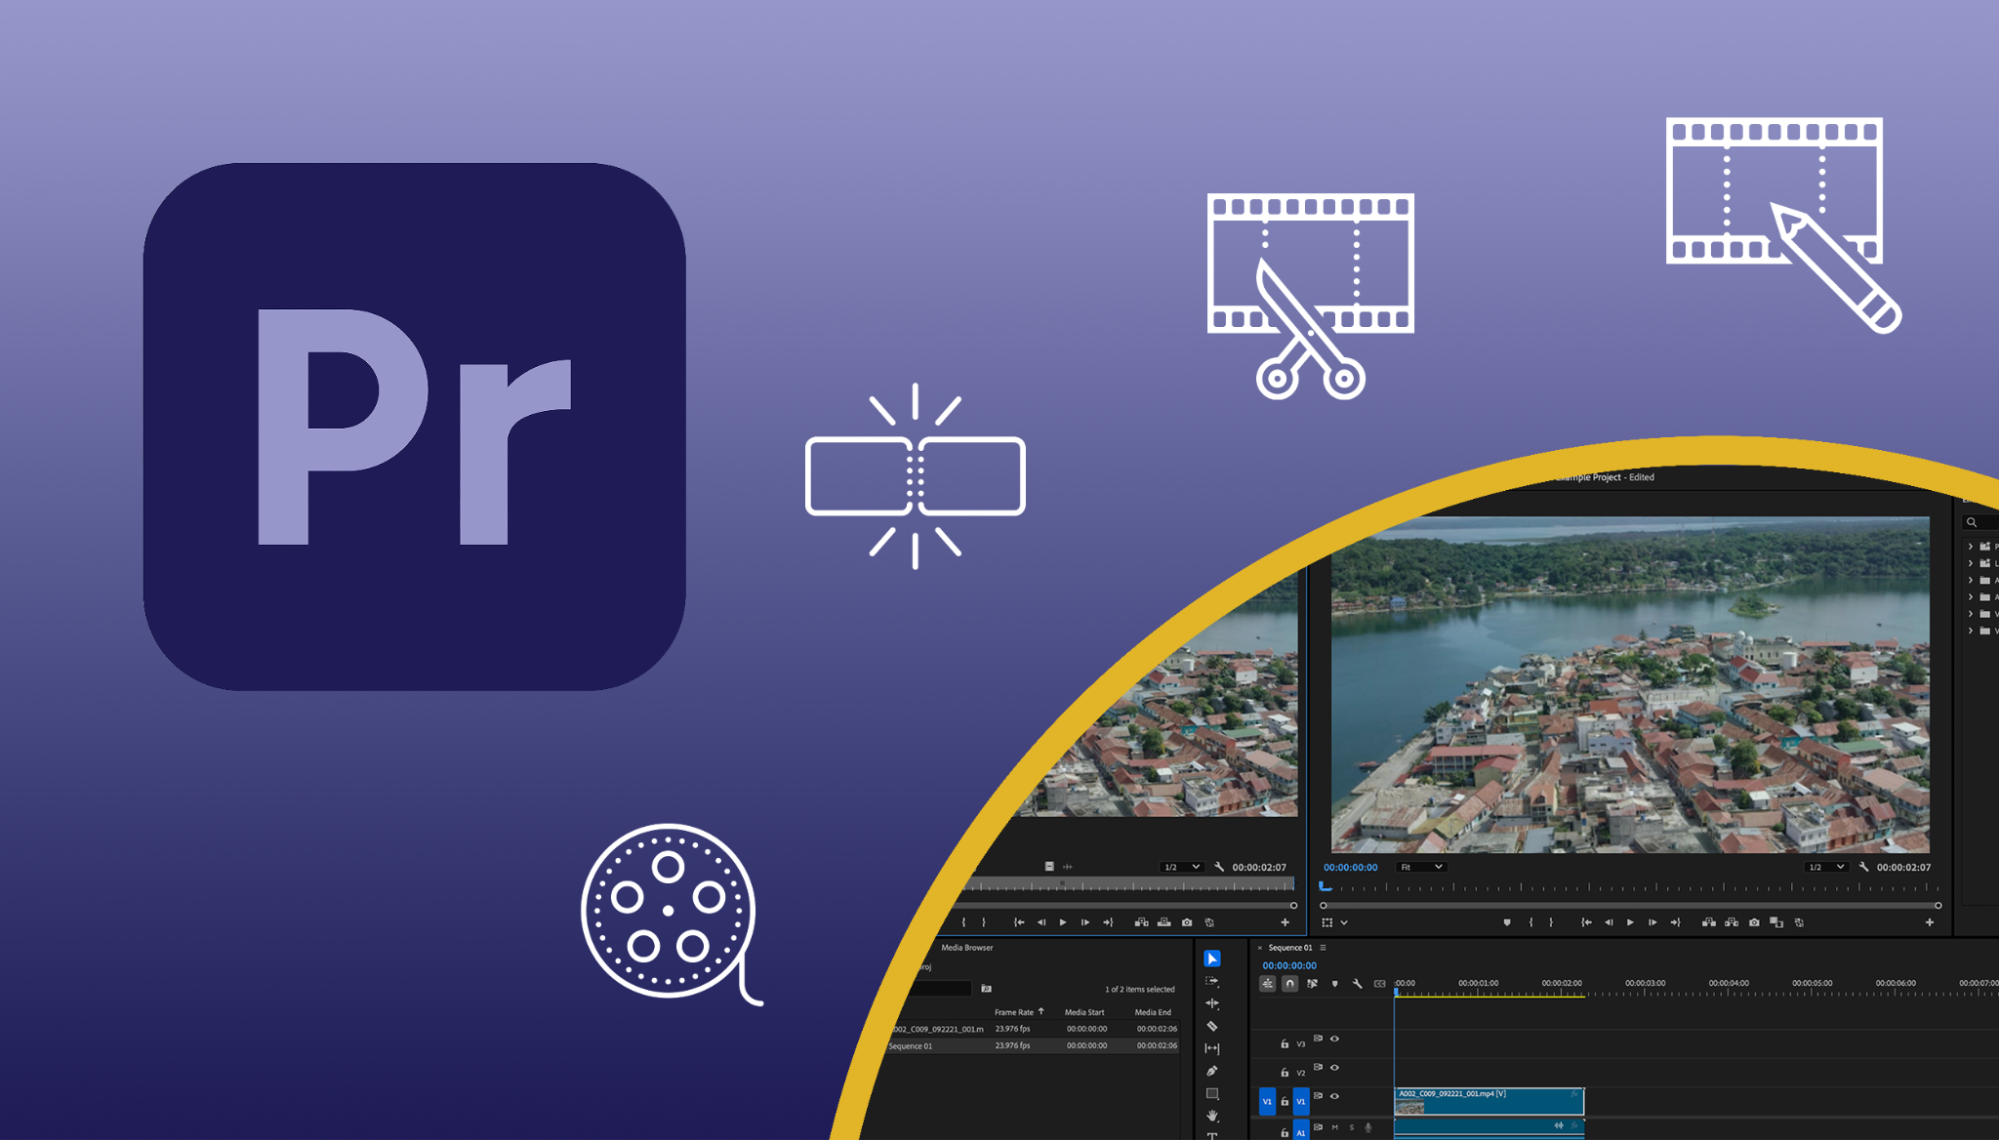The height and width of the screenshot is (1141, 1999).
Task: Go to In point in Program monitor
Action: coord(1586,922)
